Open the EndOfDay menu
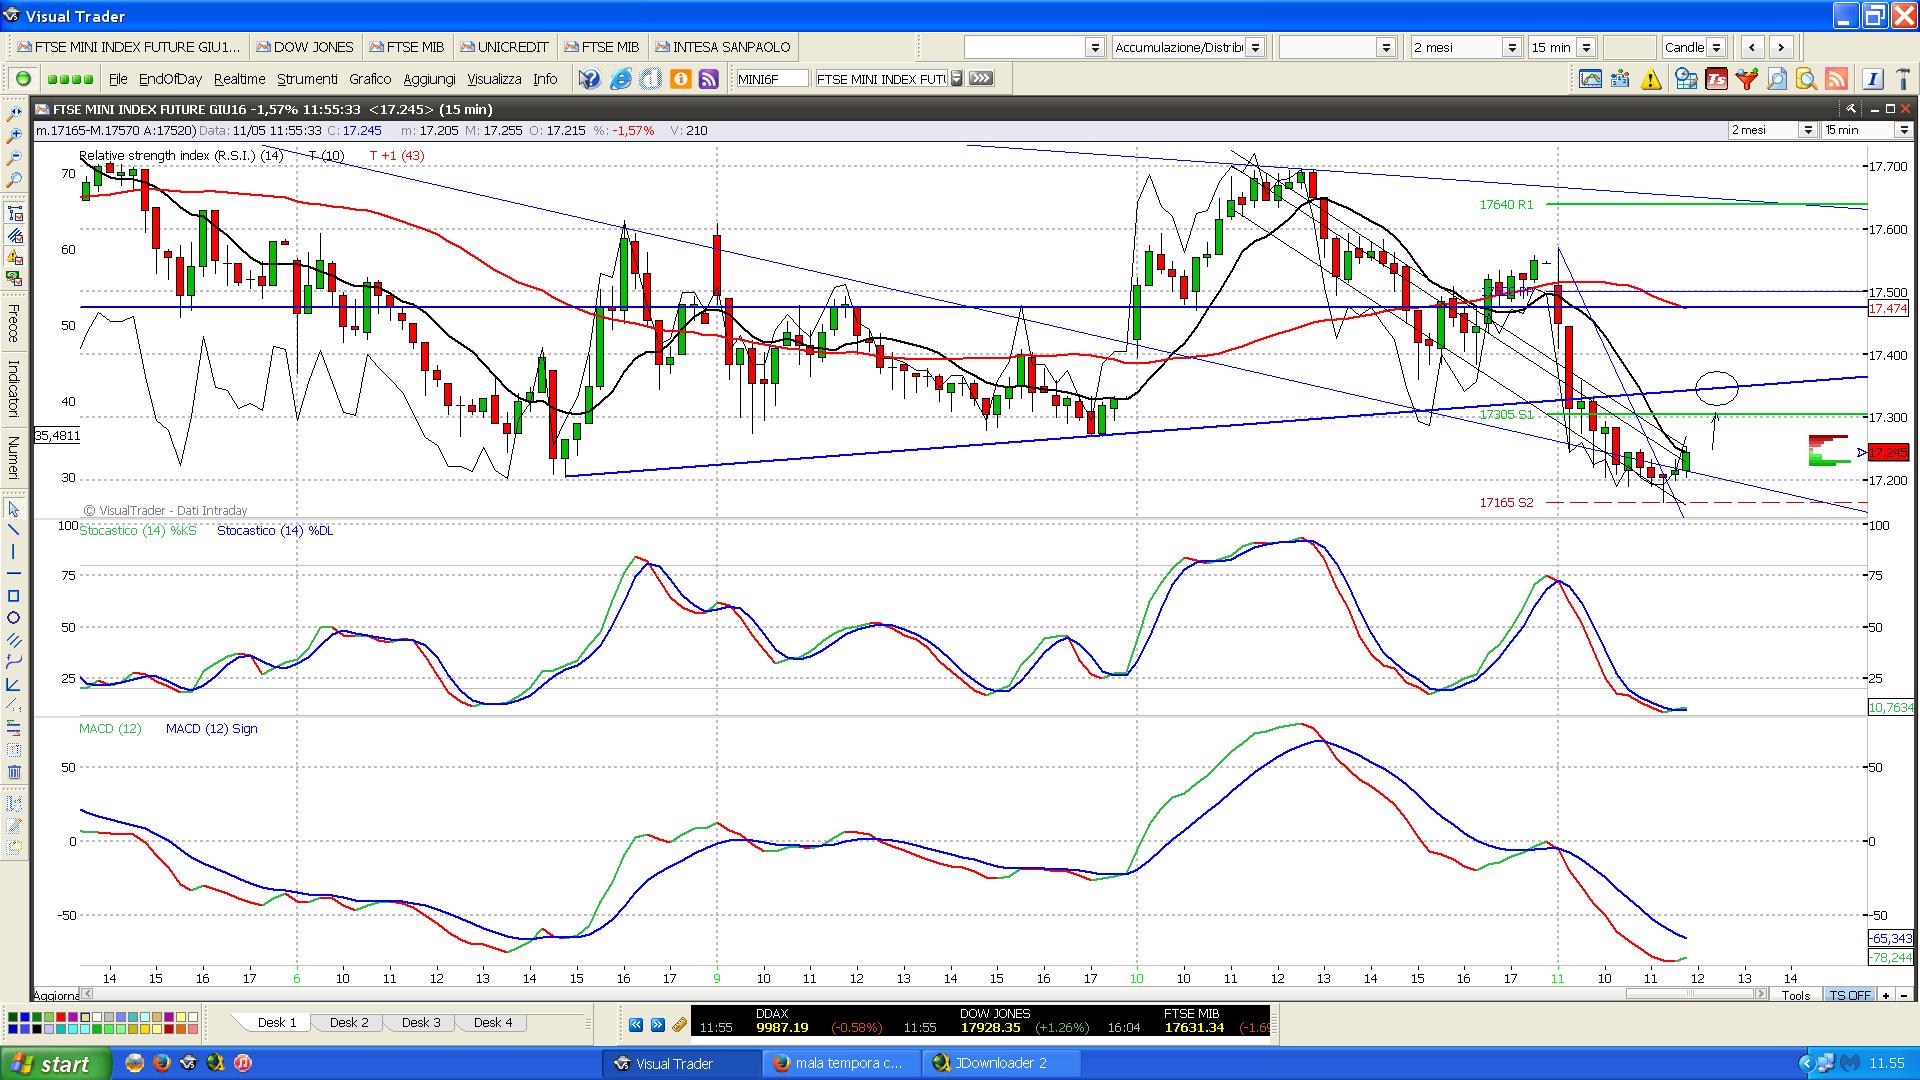 (170, 79)
